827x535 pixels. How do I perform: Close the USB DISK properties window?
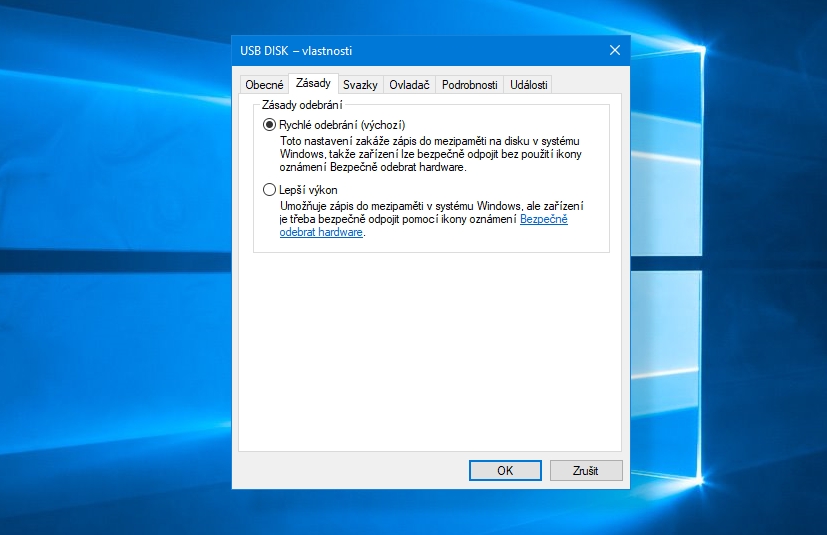pyautogui.click(x=614, y=50)
